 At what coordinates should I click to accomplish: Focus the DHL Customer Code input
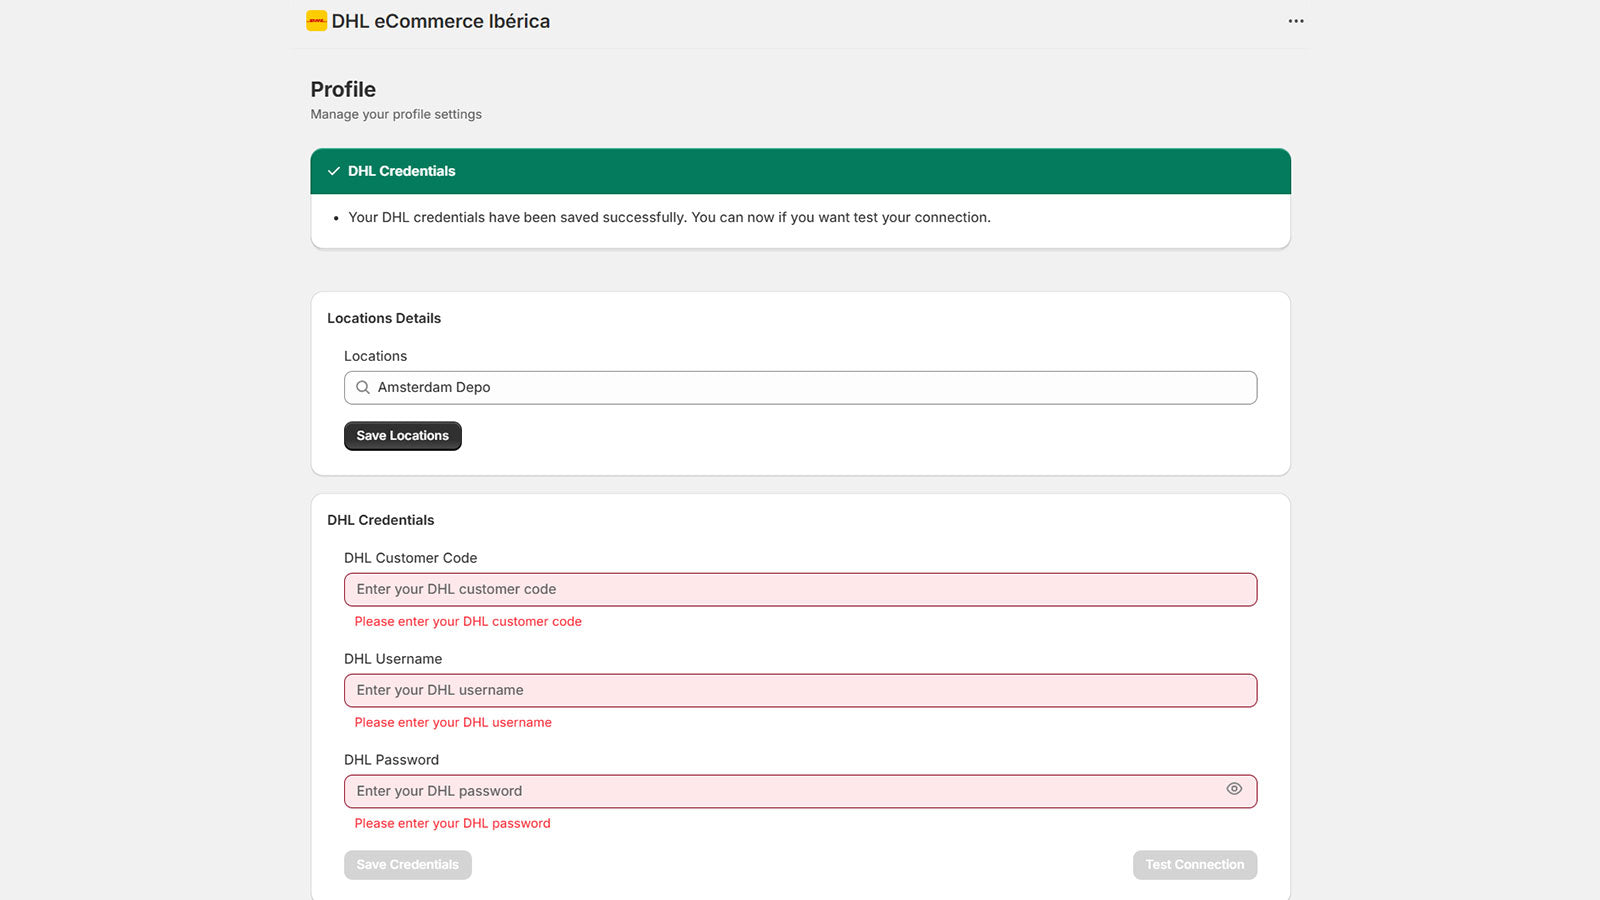click(800, 590)
